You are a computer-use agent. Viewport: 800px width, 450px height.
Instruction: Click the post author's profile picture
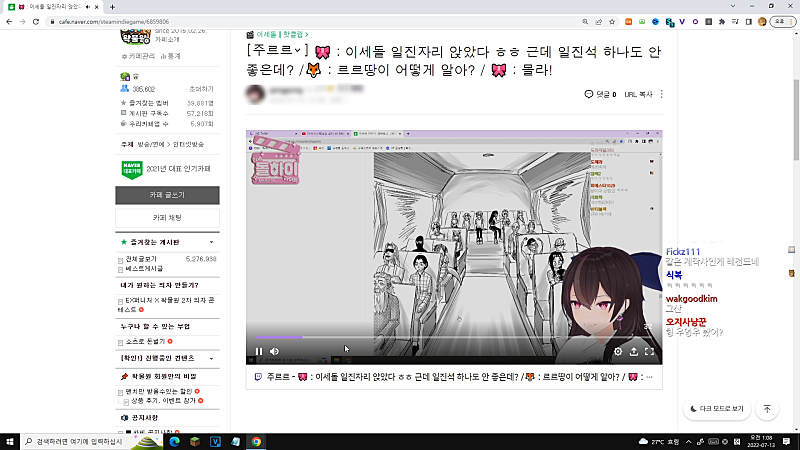point(255,94)
